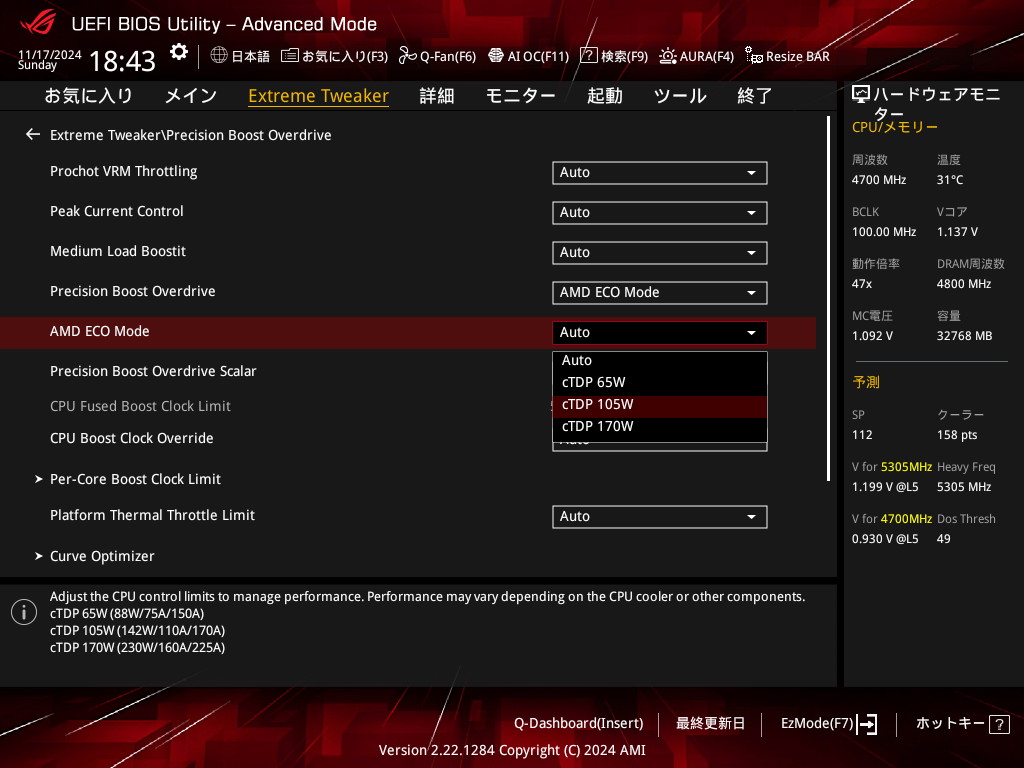1024x768 pixels.
Task: Click 32768 MB capacity value
Action: [965, 336]
